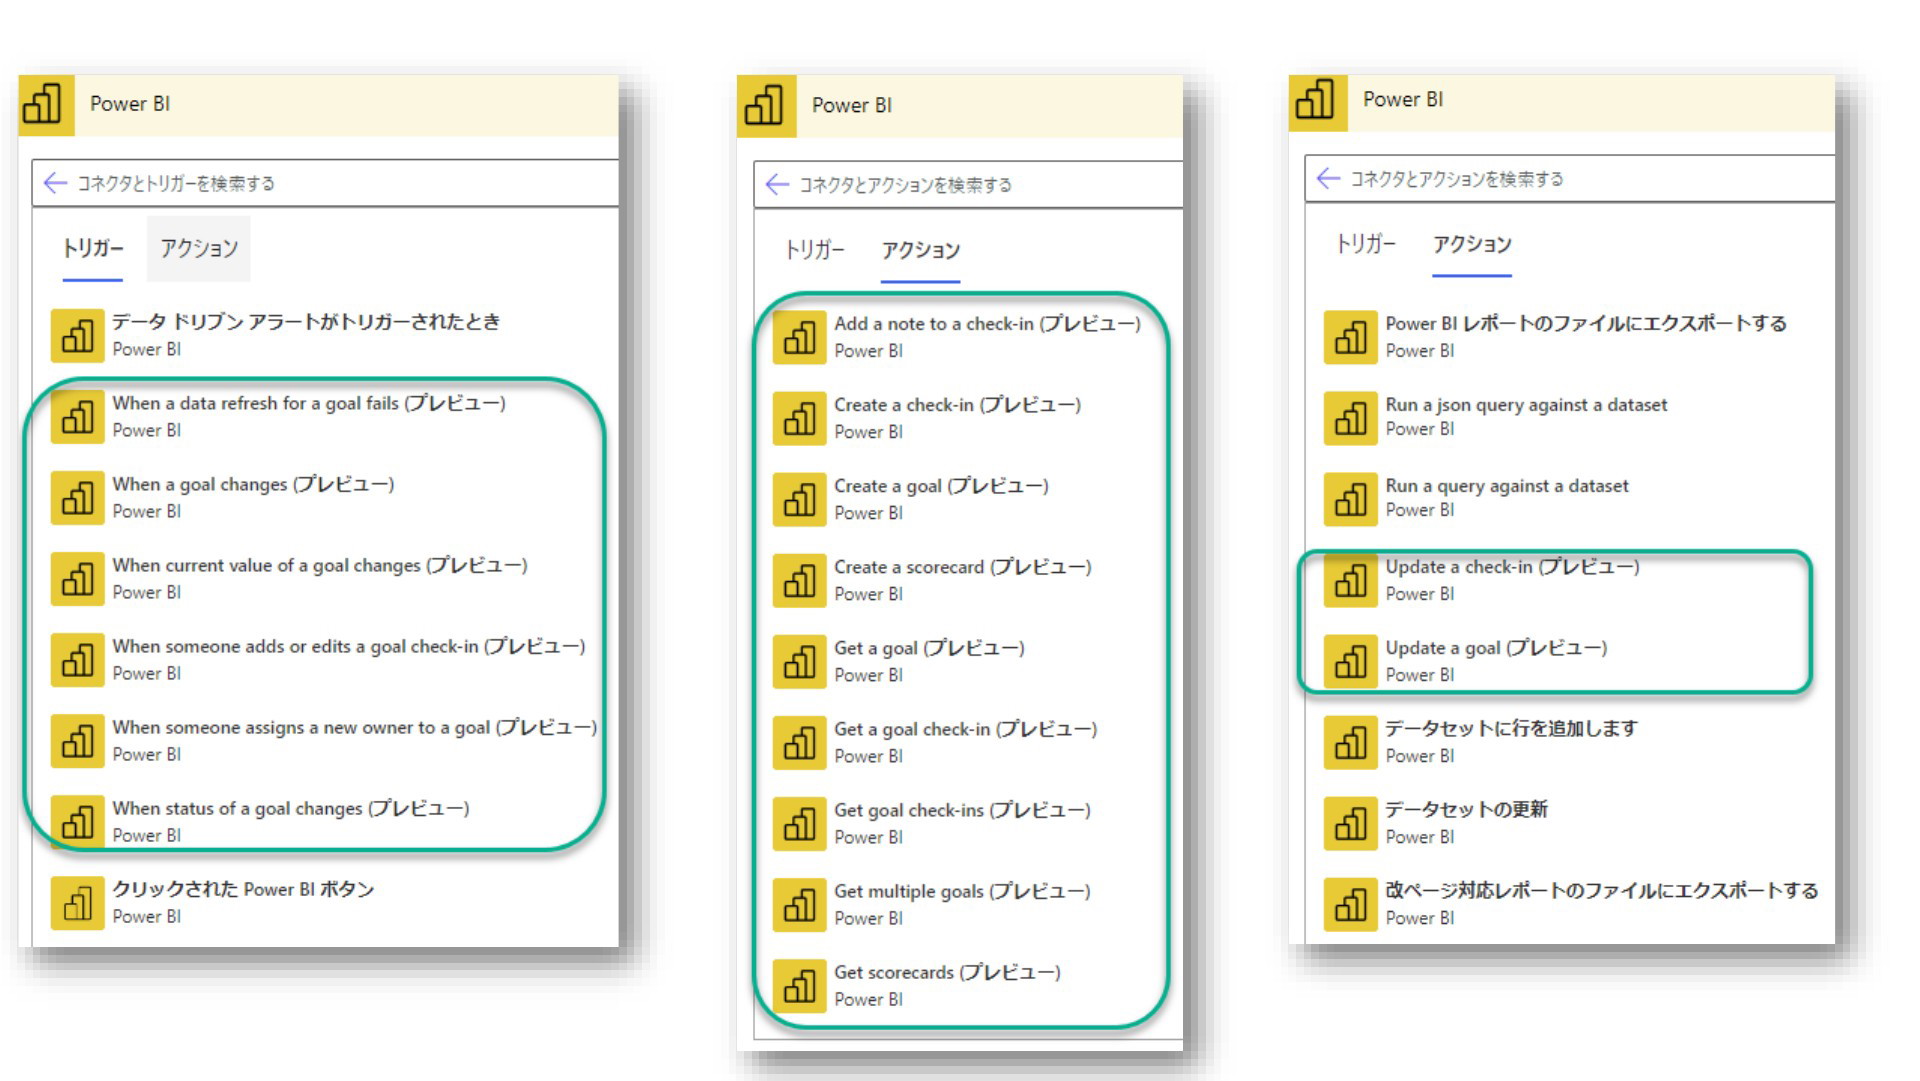Viewport: 1920px width, 1081px height.
Task: Click icon for 'When current value of a goal changes'
Action: (x=78, y=578)
